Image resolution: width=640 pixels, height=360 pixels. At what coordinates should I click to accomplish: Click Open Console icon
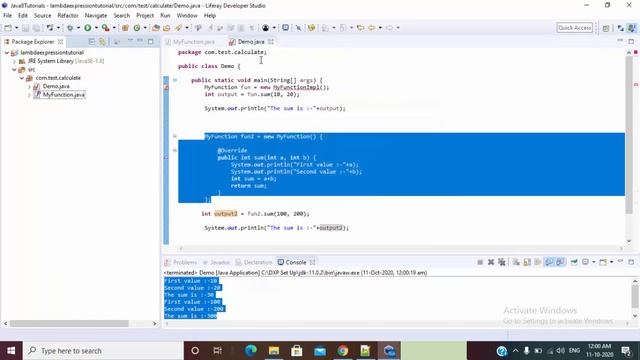tap(603, 262)
